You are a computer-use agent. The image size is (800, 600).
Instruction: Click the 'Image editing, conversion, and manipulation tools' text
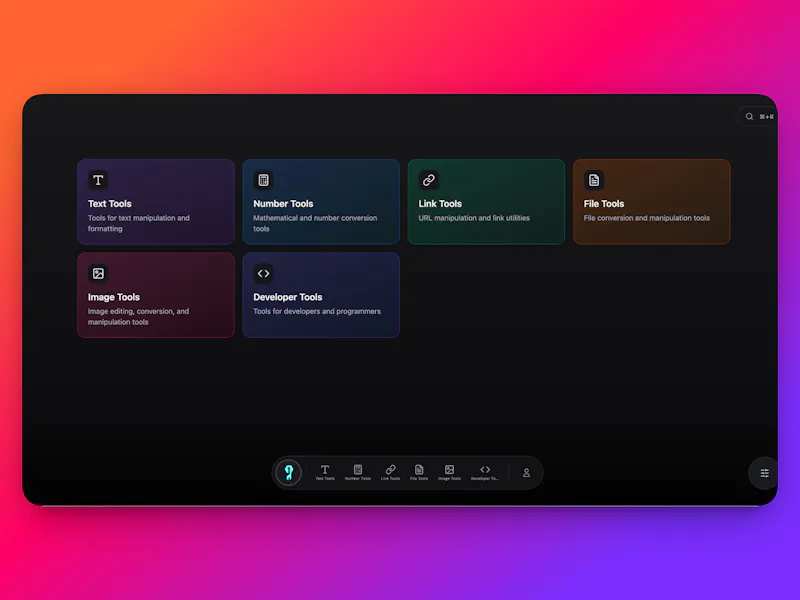[x=138, y=316]
